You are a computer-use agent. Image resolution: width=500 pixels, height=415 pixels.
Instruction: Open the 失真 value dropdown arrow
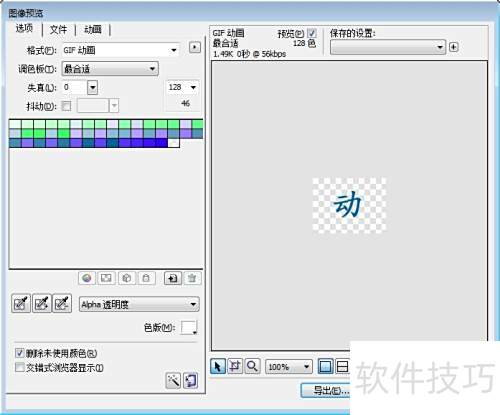click(92, 88)
